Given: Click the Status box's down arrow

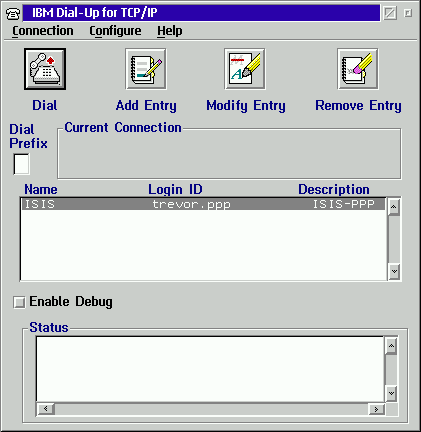Looking at the screenshot, I should (391, 394).
